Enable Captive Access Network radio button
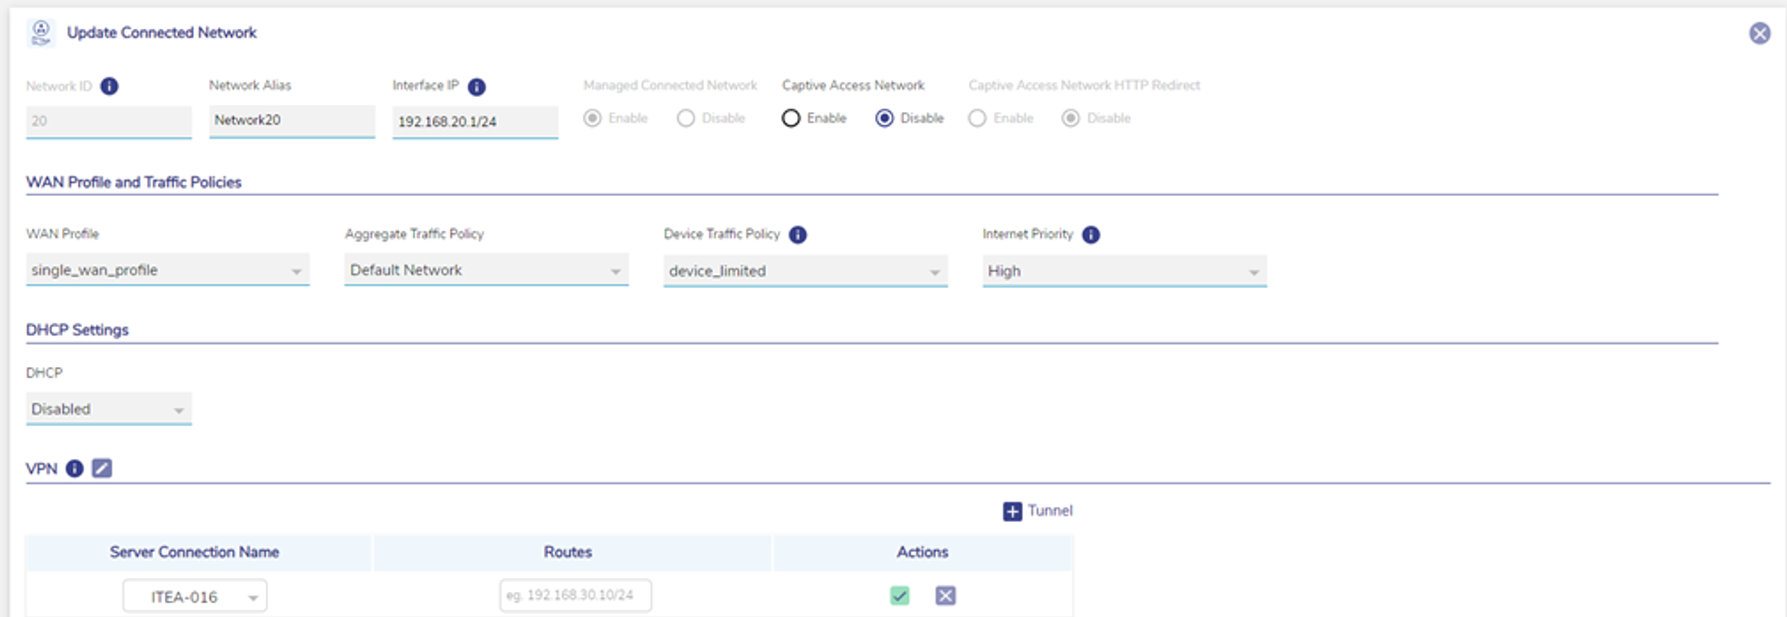 [x=791, y=119]
